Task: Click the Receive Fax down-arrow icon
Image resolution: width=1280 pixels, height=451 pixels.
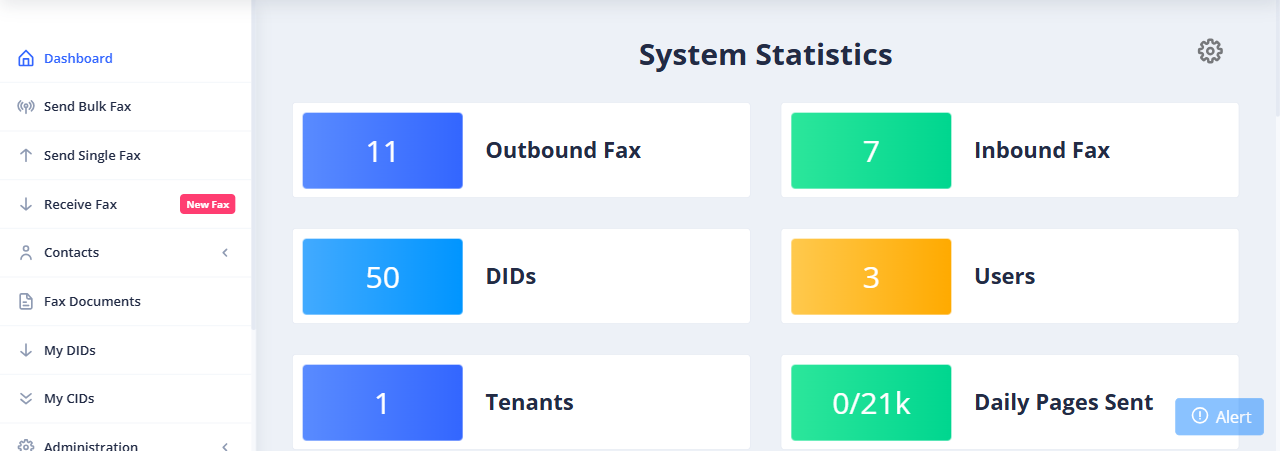Action: 26,204
